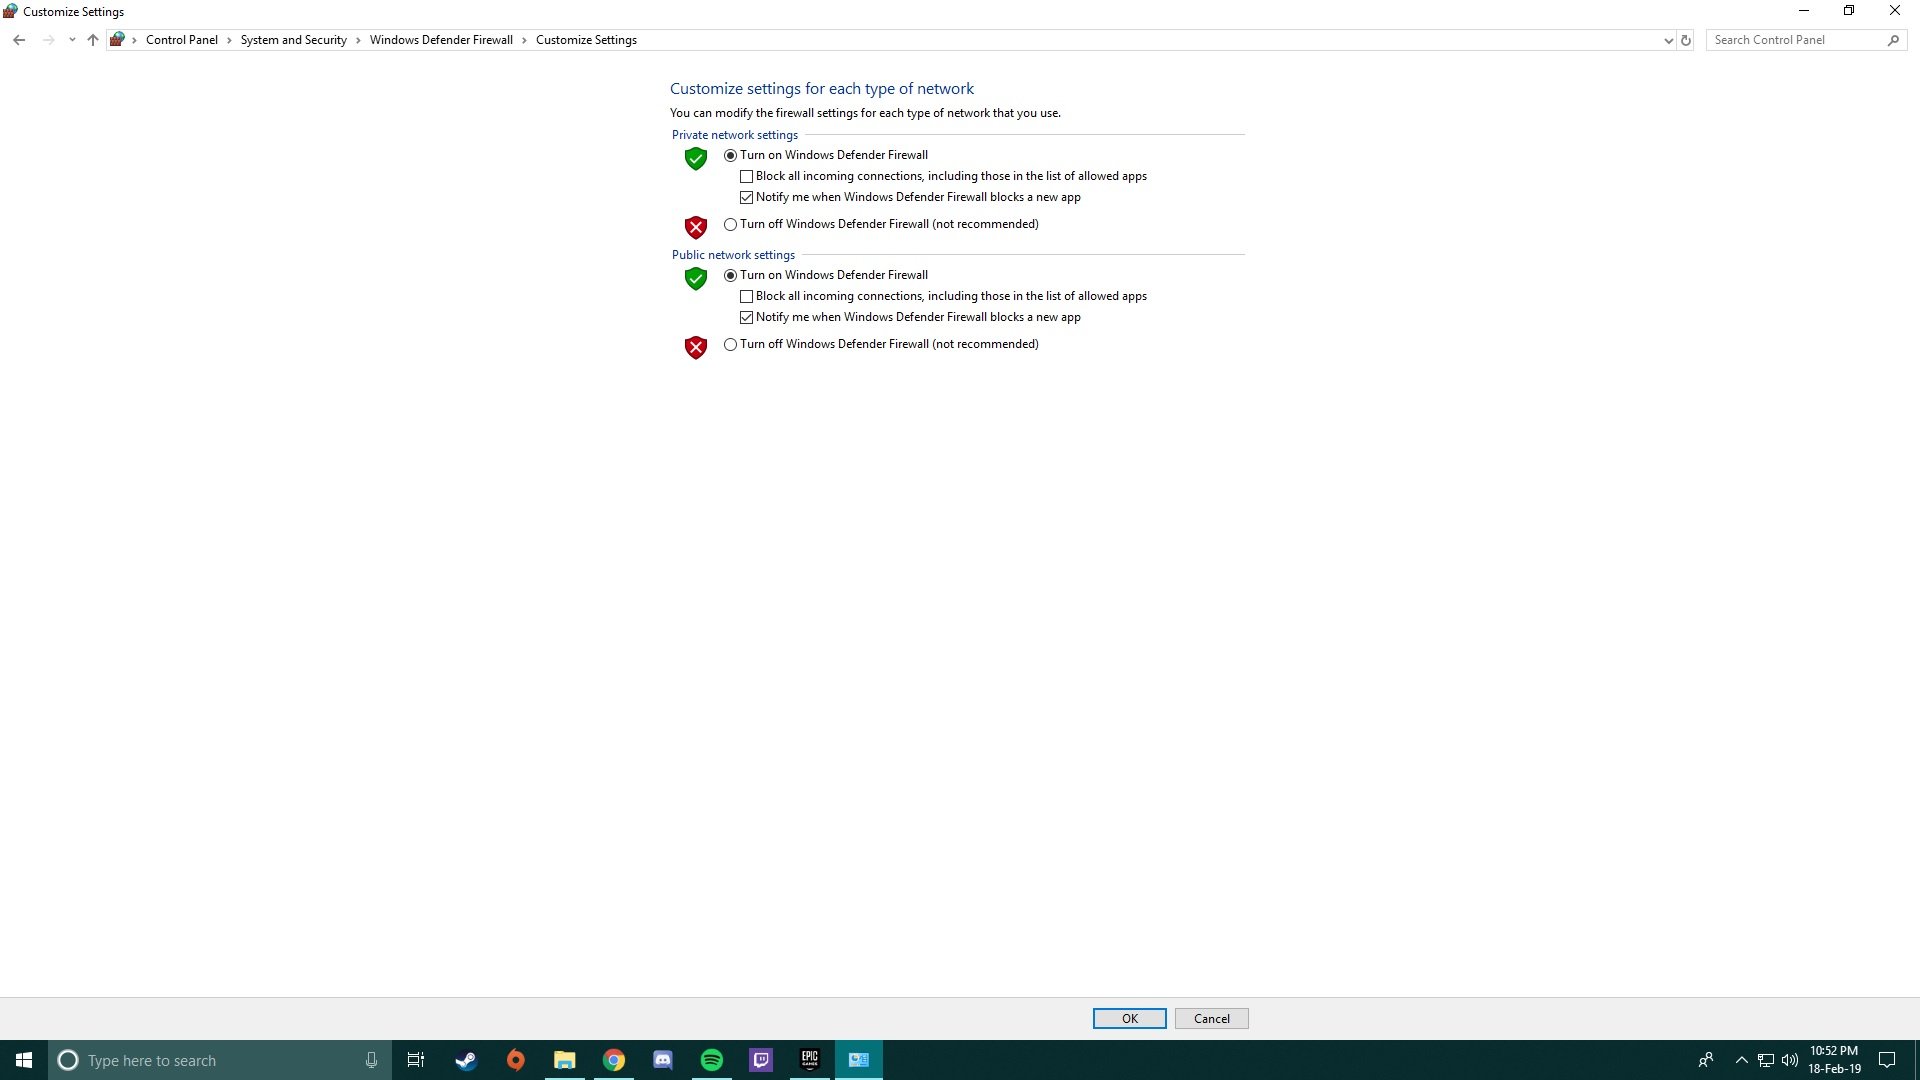The width and height of the screenshot is (1920, 1080).
Task: Navigate to System and Security breadcrumb
Action: [293, 40]
